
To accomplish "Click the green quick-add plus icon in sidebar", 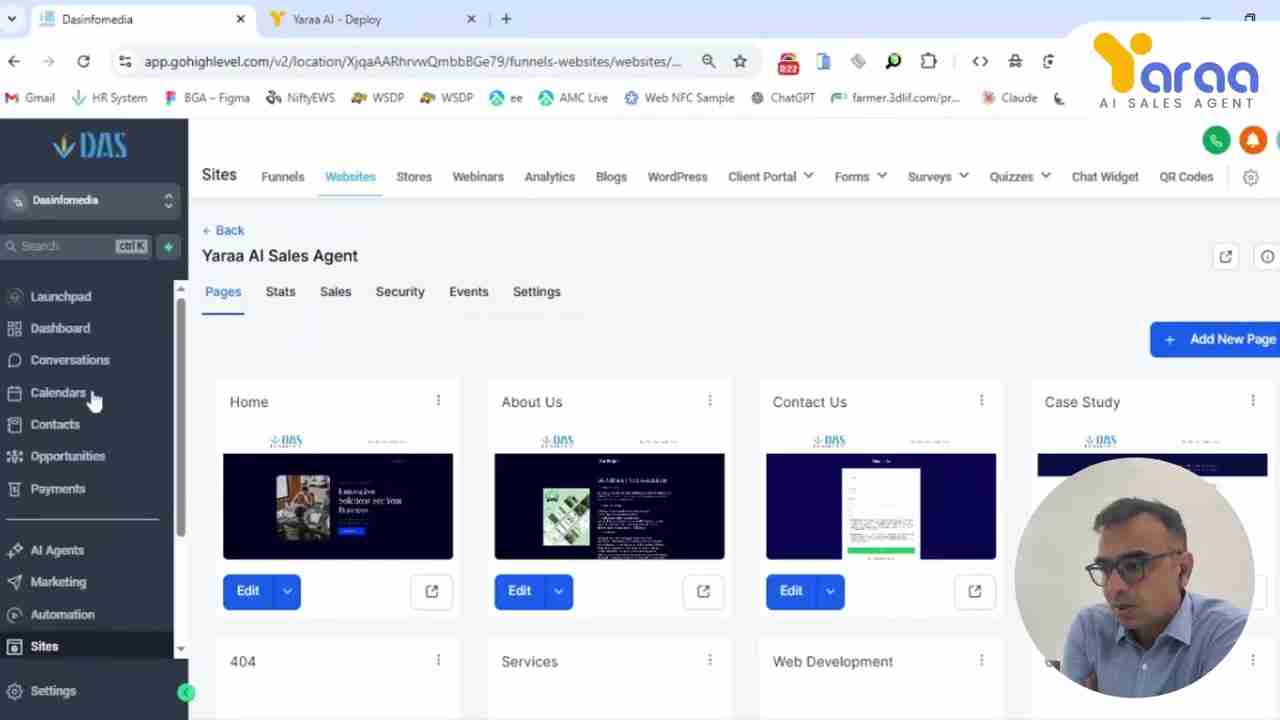I will [x=168, y=246].
